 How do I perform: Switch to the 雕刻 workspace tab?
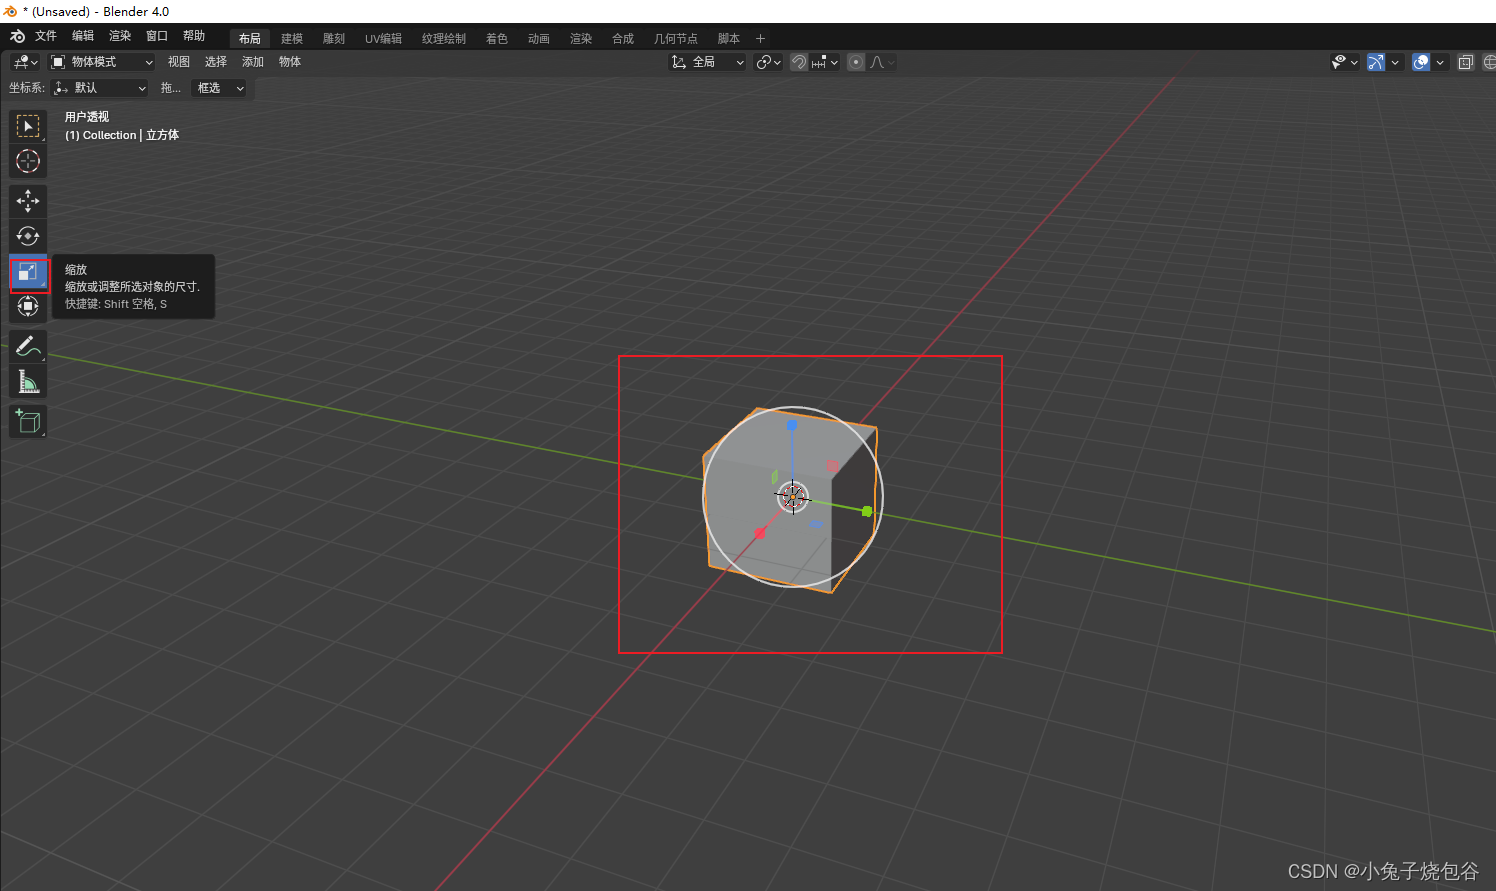click(x=334, y=39)
